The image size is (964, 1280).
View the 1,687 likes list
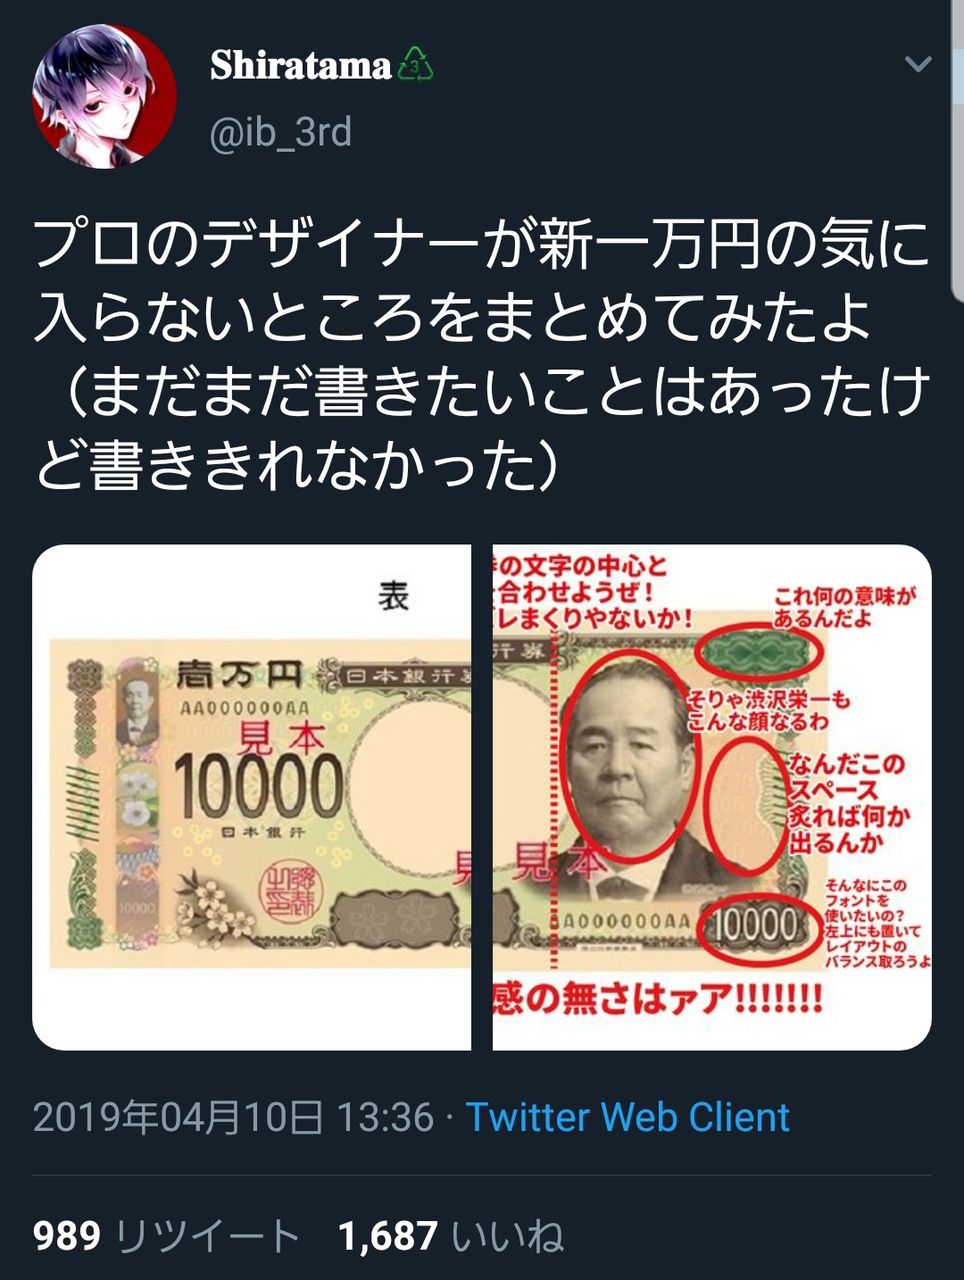(x=451, y=1237)
